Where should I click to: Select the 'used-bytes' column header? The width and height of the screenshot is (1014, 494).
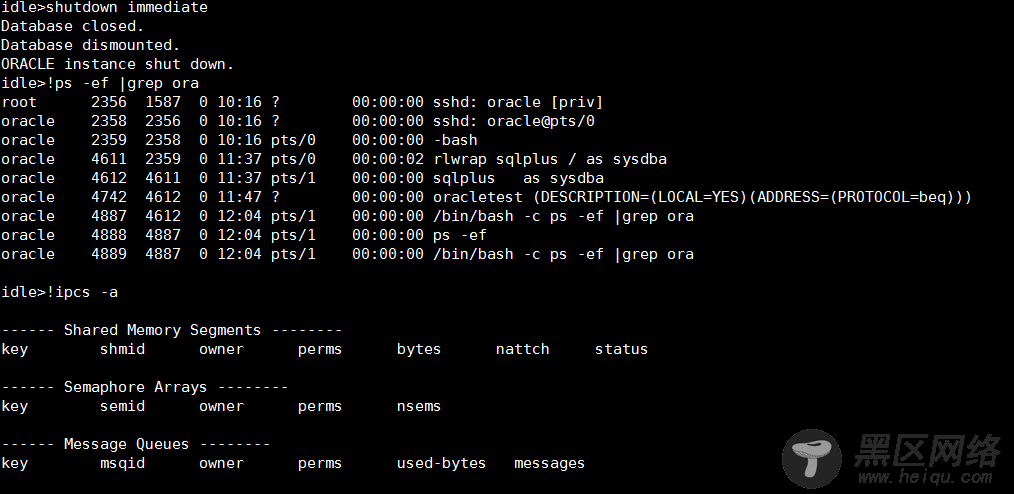coord(441,464)
